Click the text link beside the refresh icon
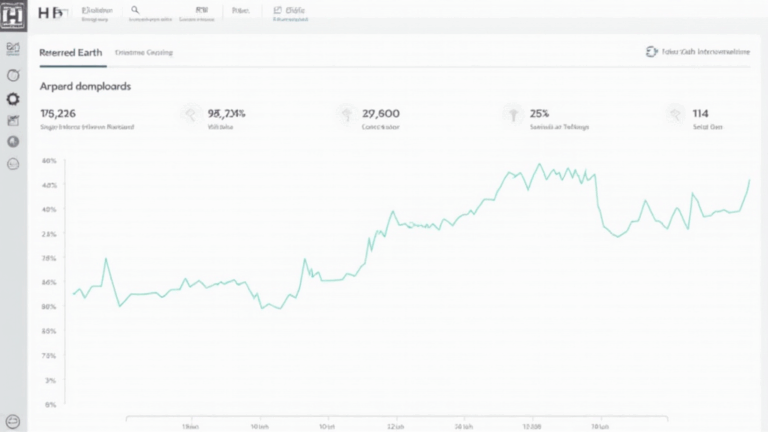This screenshot has height=432, width=768. click(x=706, y=51)
